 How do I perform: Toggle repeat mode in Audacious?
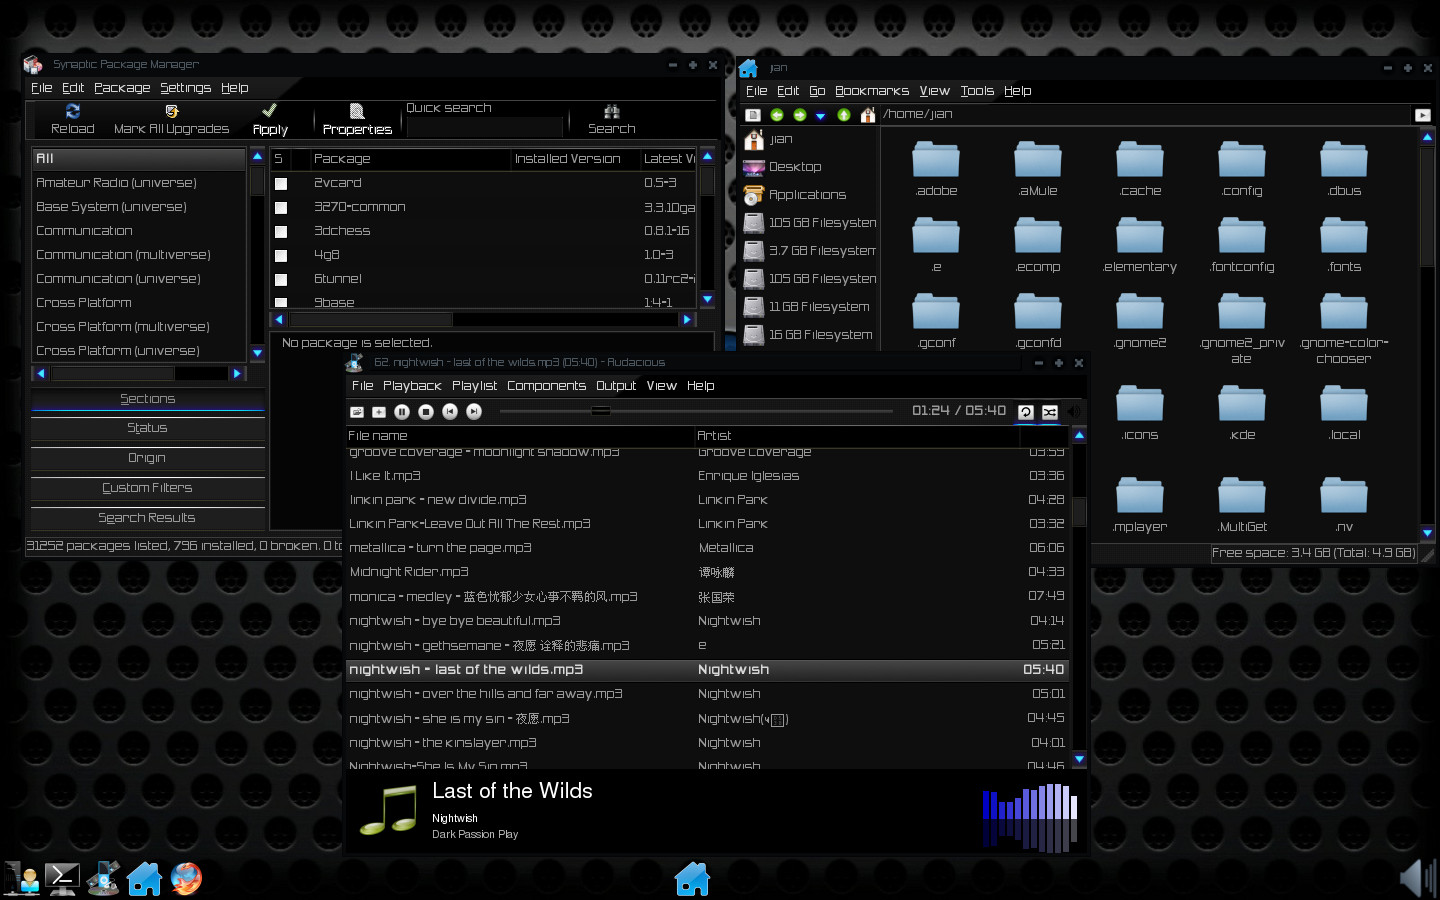click(1026, 411)
